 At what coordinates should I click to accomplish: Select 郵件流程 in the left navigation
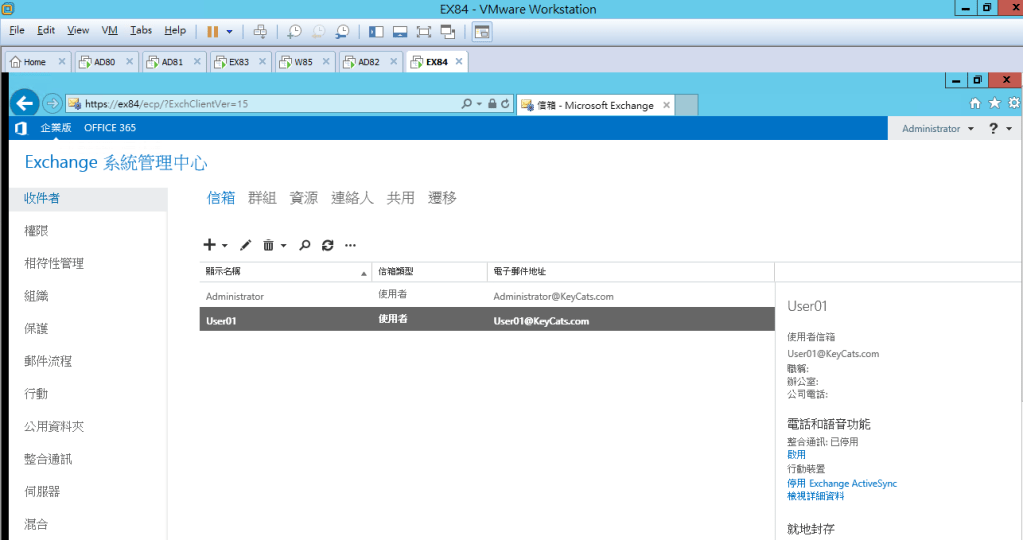(x=48, y=361)
